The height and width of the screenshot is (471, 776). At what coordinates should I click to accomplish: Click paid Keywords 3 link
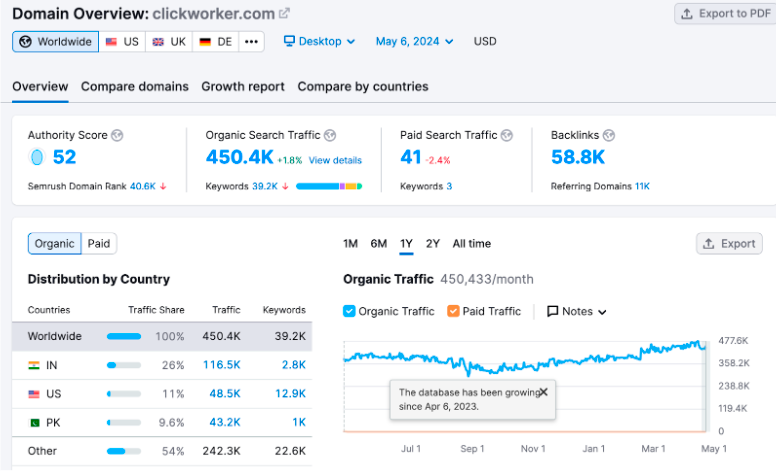click(449, 187)
